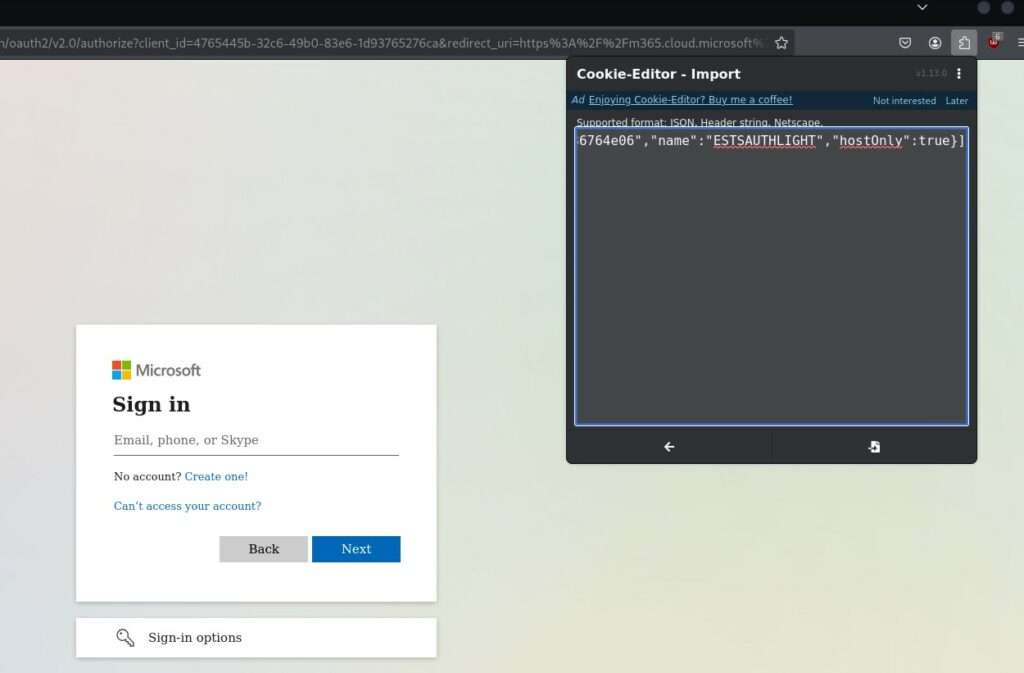Click the Microsoft logo

click(x=156, y=370)
